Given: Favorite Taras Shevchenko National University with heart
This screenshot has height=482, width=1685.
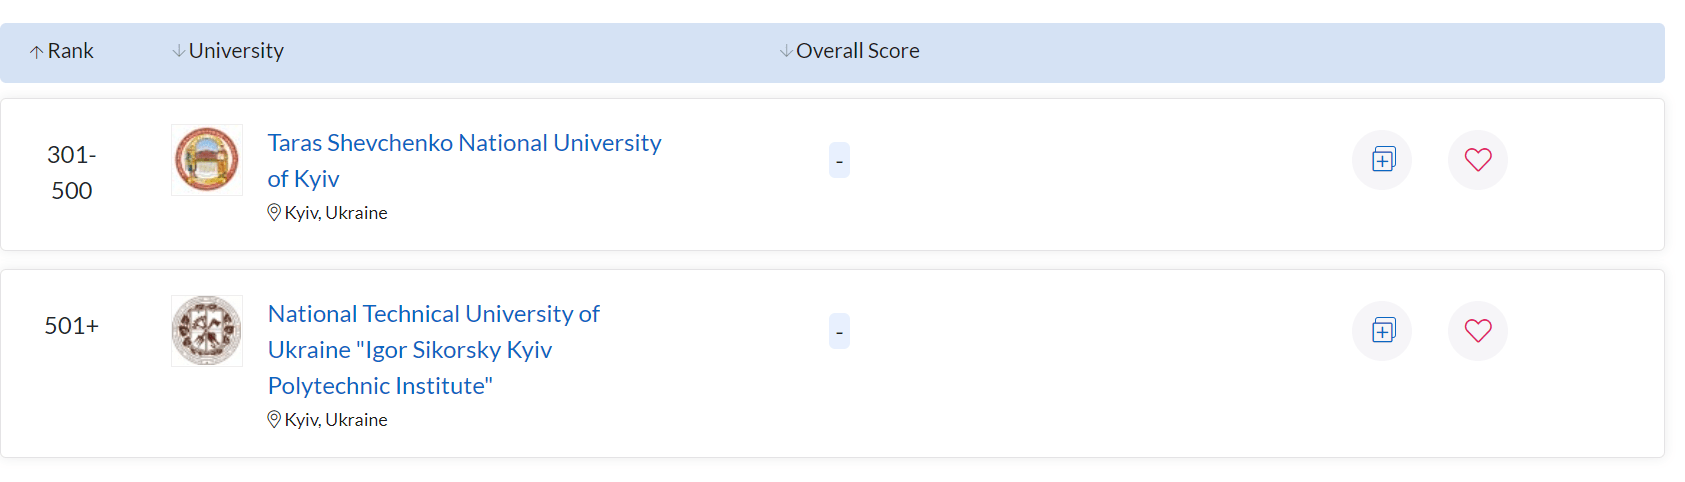Looking at the screenshot, I should coord(1478,160).
